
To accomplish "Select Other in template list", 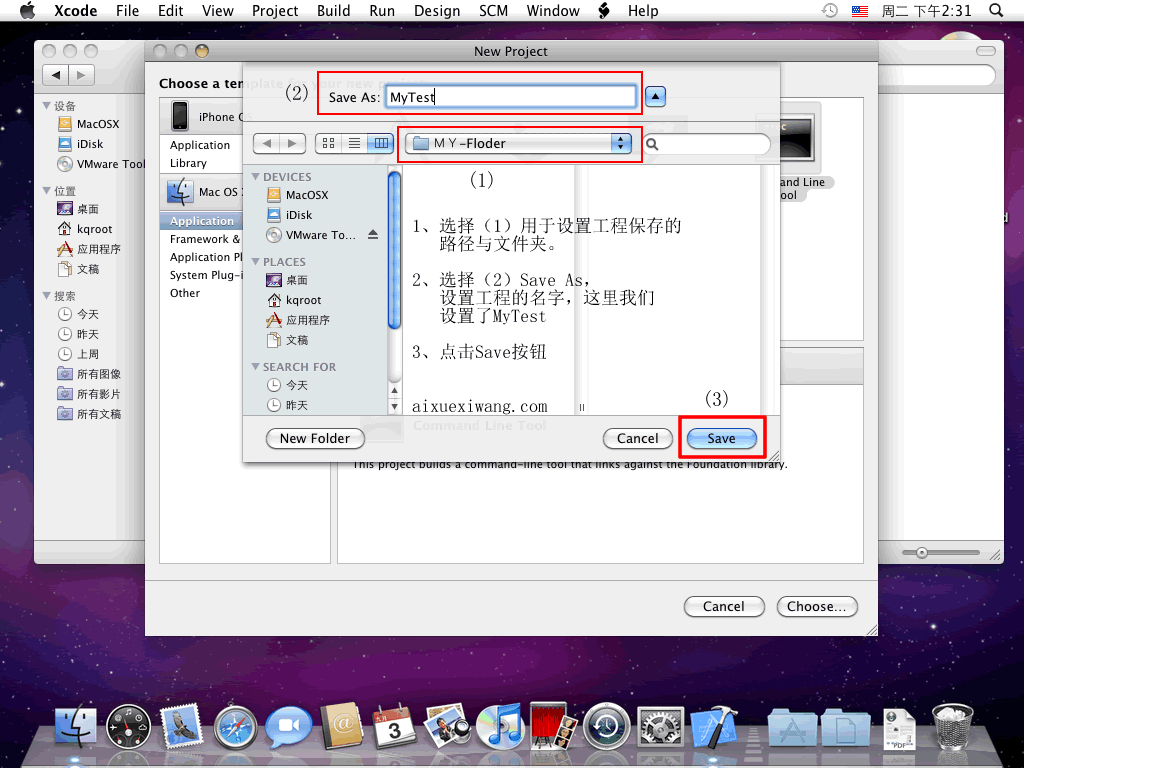I will tap(184, 293).
